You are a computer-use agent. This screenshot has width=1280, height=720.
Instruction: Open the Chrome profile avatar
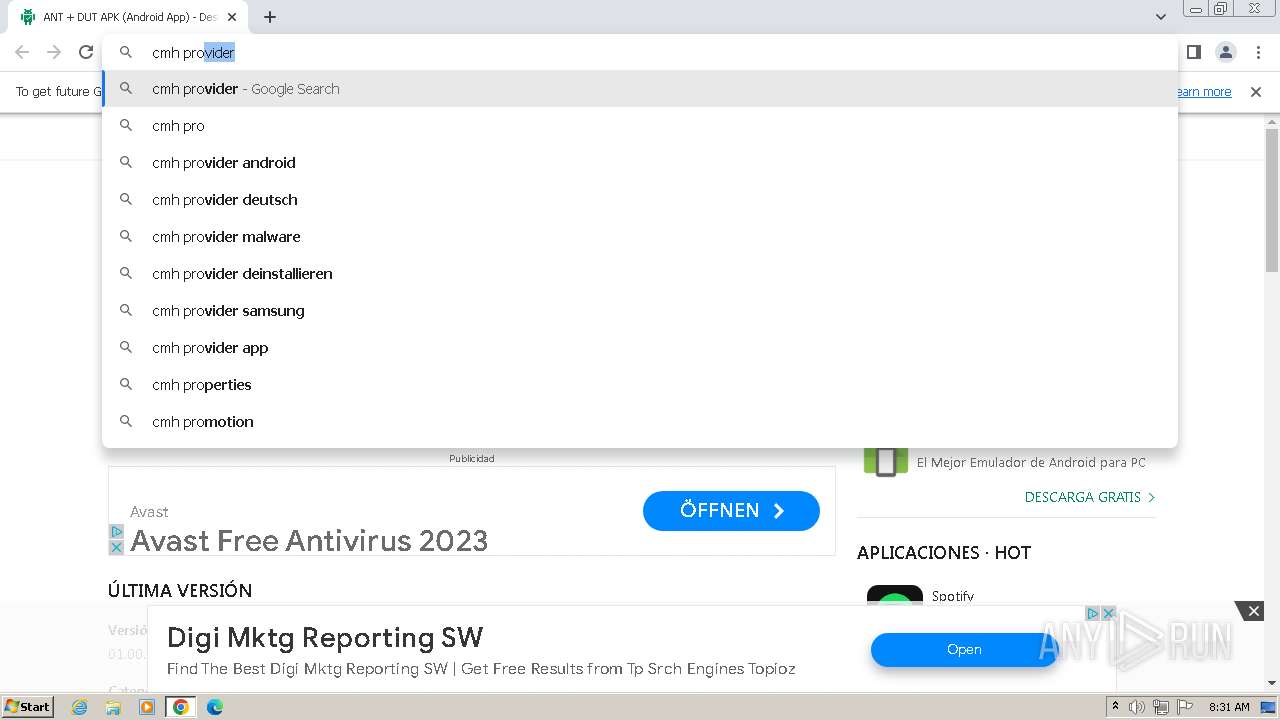coord(1226,52)
